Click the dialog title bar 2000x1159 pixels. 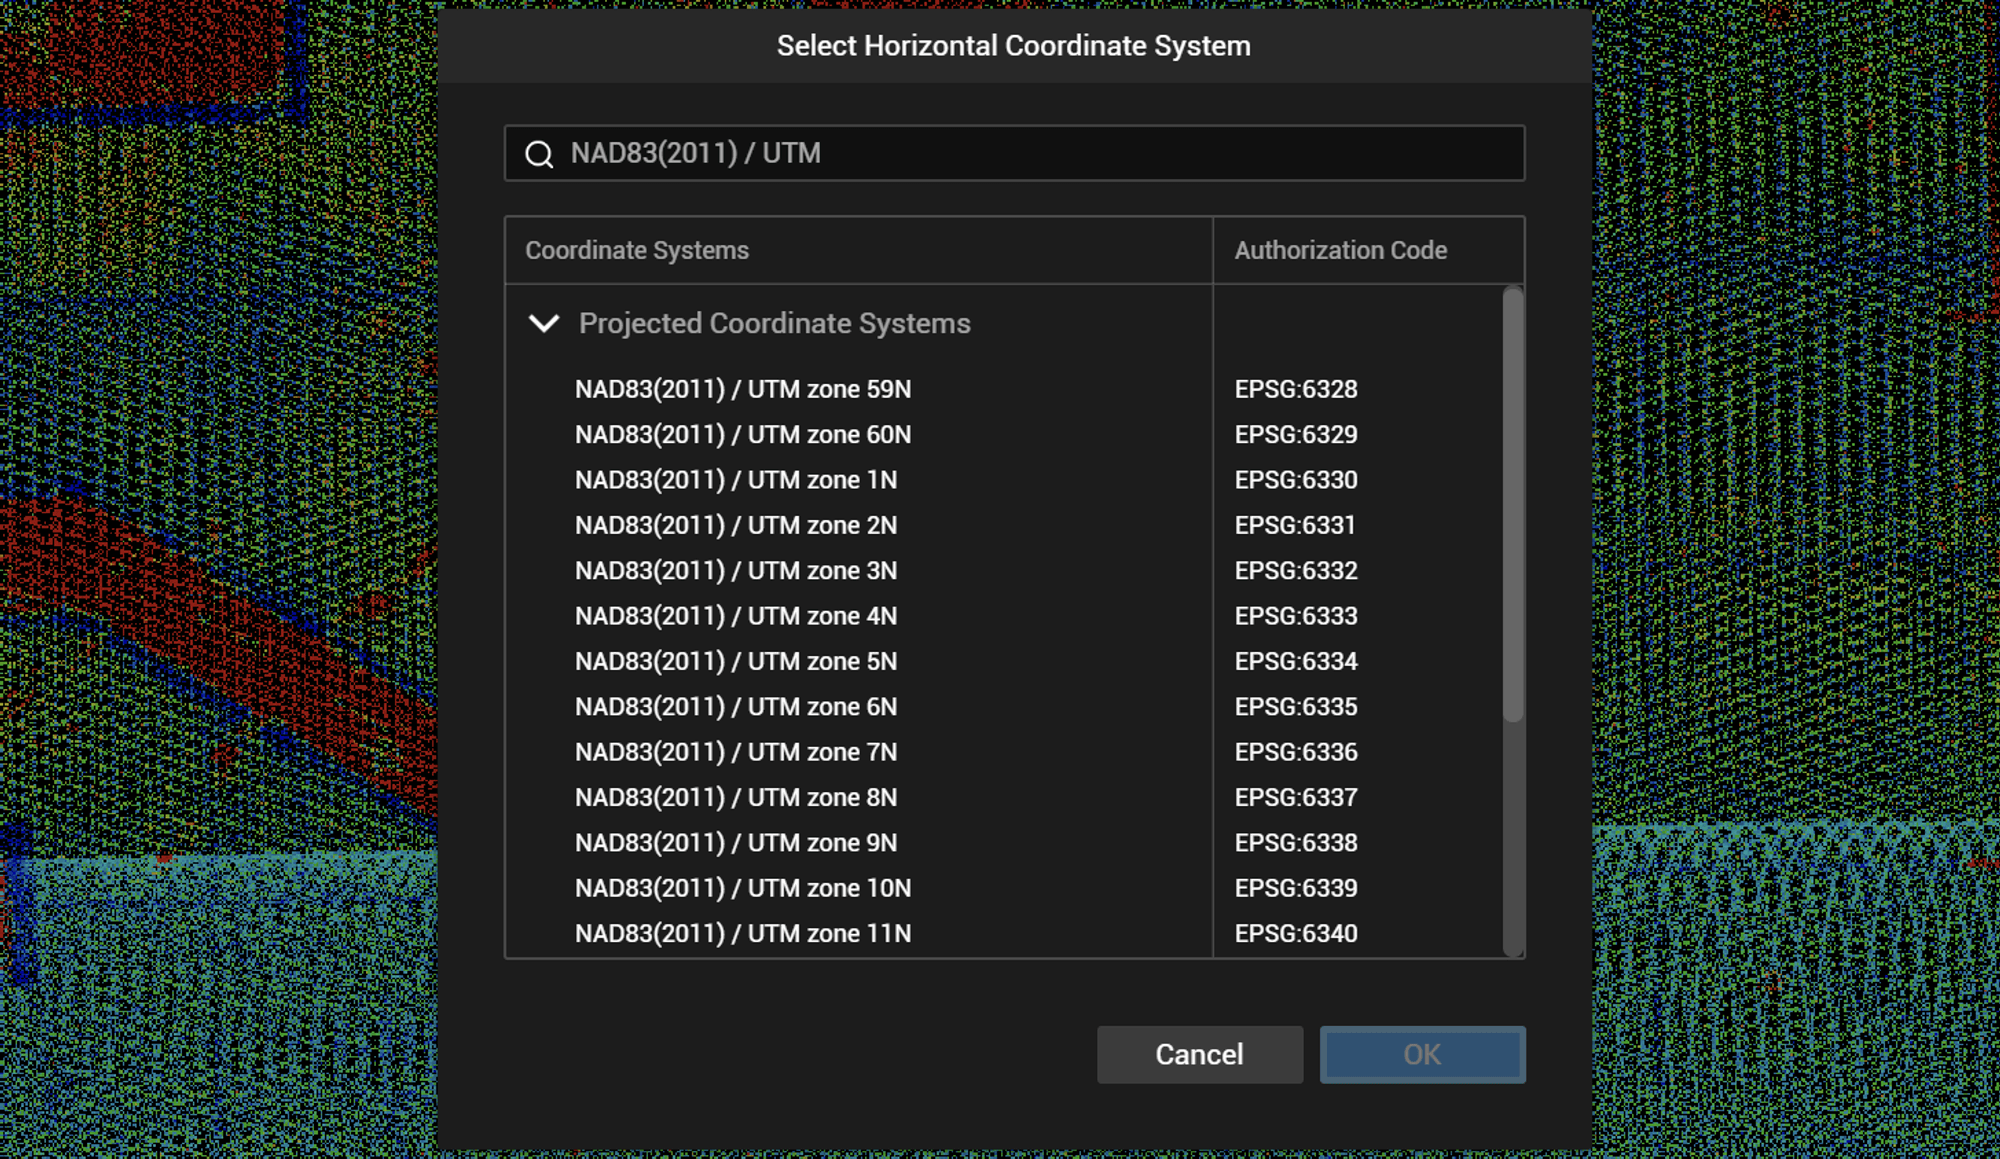pos(1012,45)
